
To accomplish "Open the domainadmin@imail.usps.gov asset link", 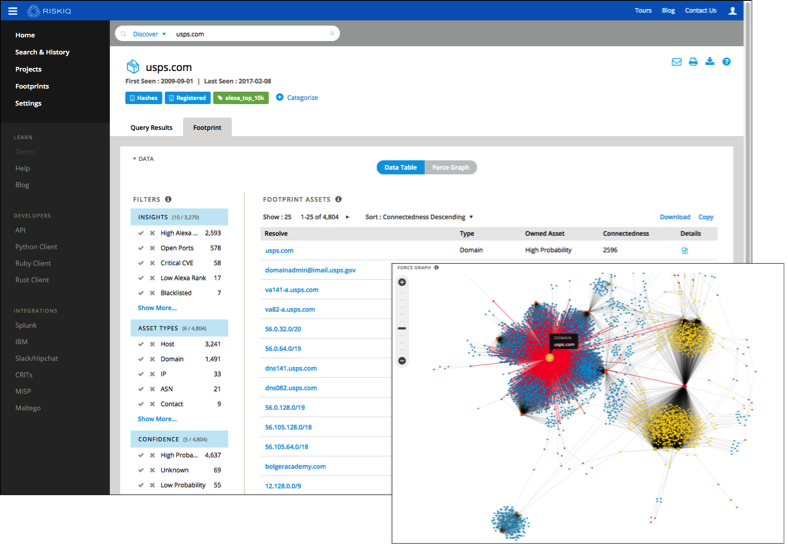I will coord(310,270).
